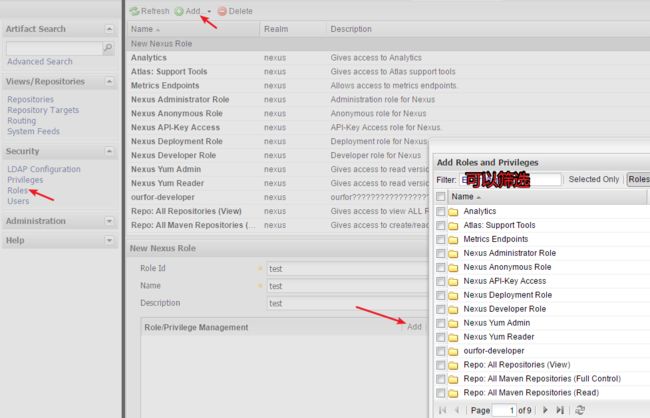Open LDAP Configuration link
The width and height of the screenshot is (650, 418).
(x=44, y=169)
